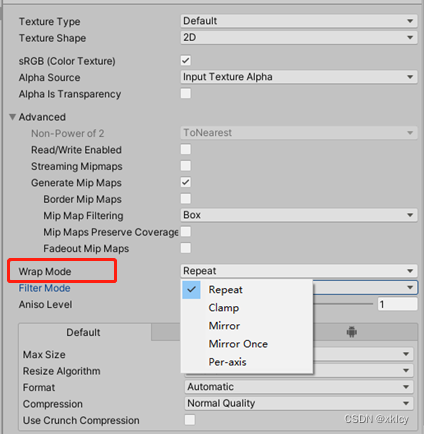The width and height of the screenshot is (424, 434).
Task: Enable Streaming Mipmaps checkbox
Action: [x=186, y=166]
